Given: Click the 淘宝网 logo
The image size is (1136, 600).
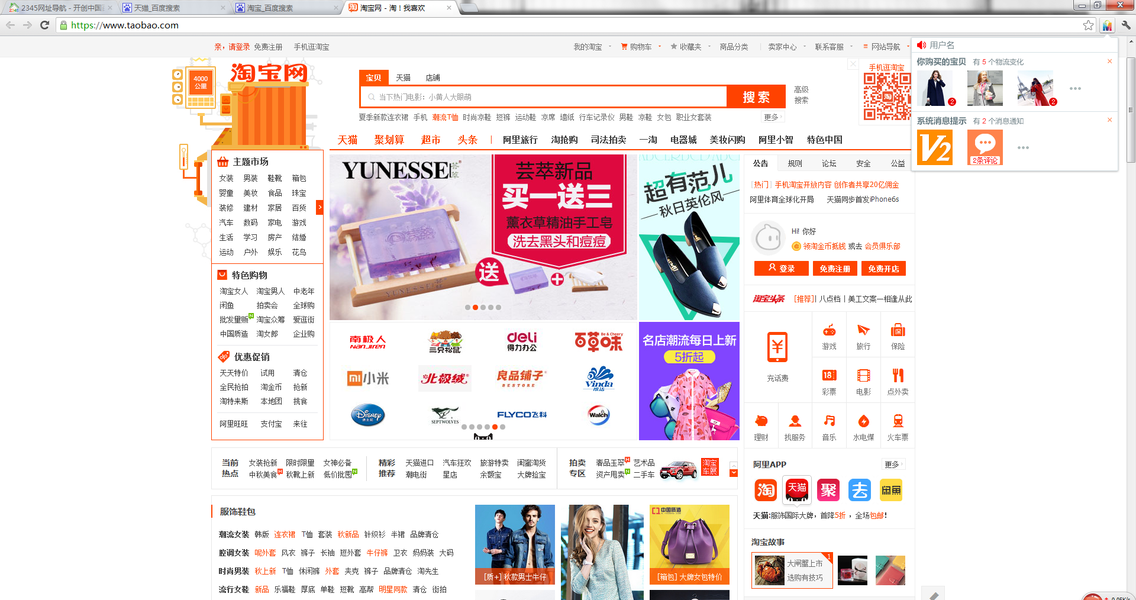Looking at the screenshot, I should click(269, 73).
